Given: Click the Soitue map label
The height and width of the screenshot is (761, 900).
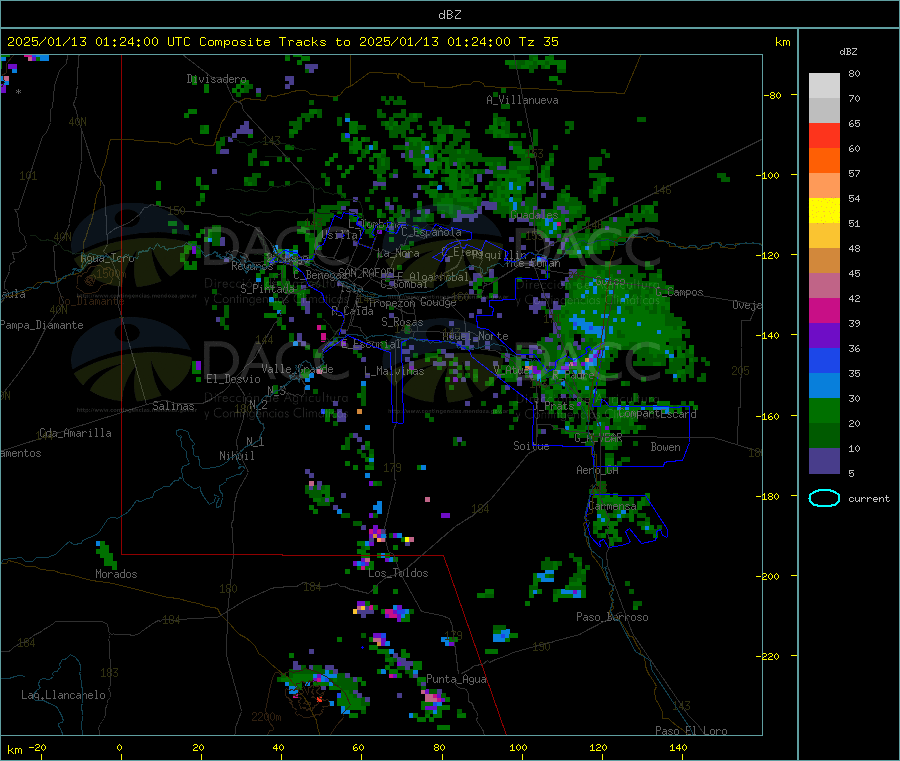Looking at the screenshot, I should [x=531, y=446].
